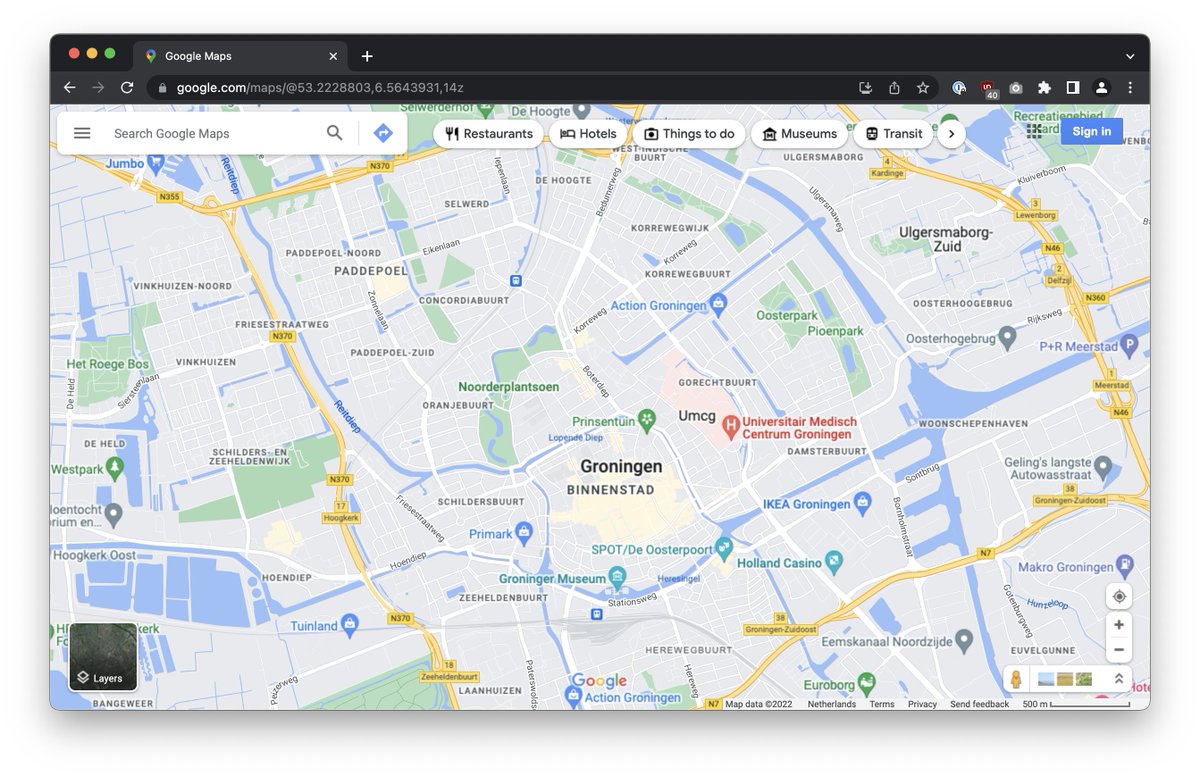Open the IKEA Groningen map marker
Image resolution: width=1200 pixels, height=776 pixels.
[x=860, y=503]
